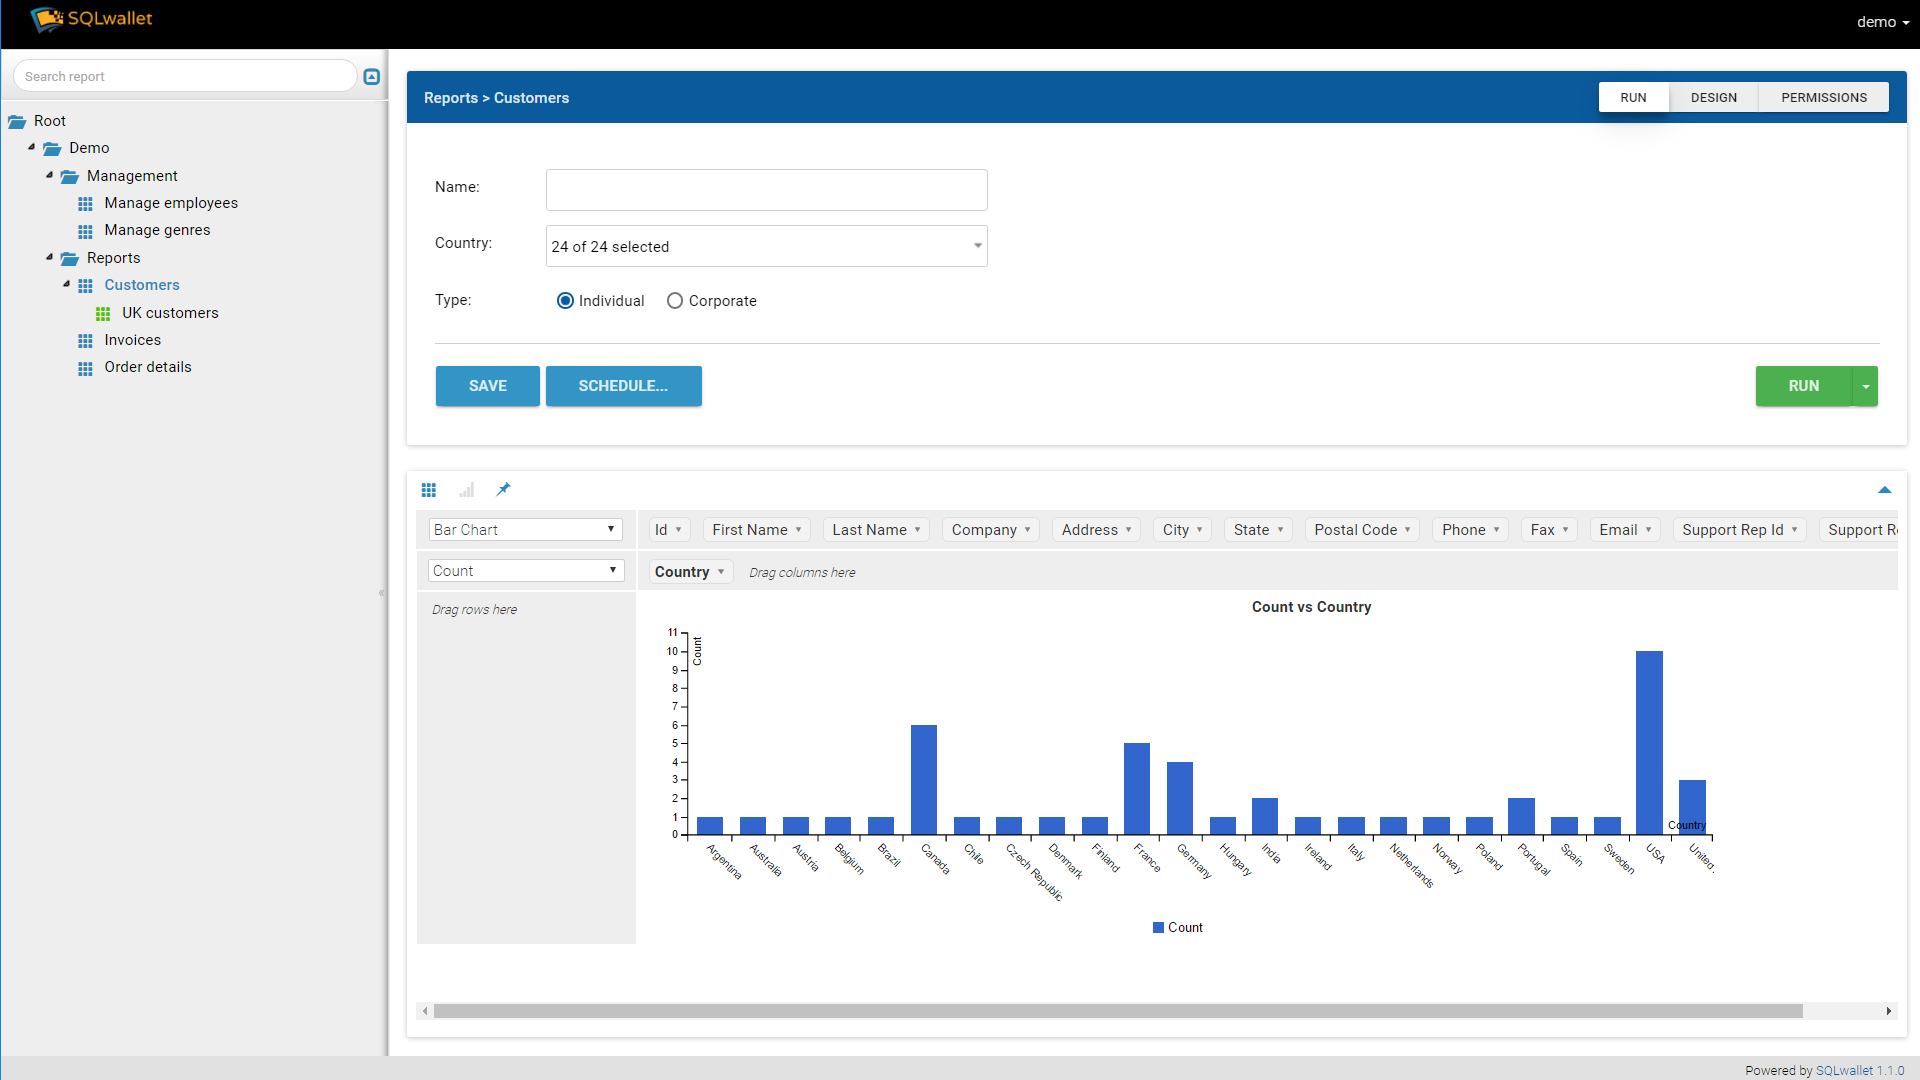Image resolution: width=1920 pixels, height=1080 pixels.
Task: Click the SAVE button
Action: pyautogui.click(x=487, y=386)
